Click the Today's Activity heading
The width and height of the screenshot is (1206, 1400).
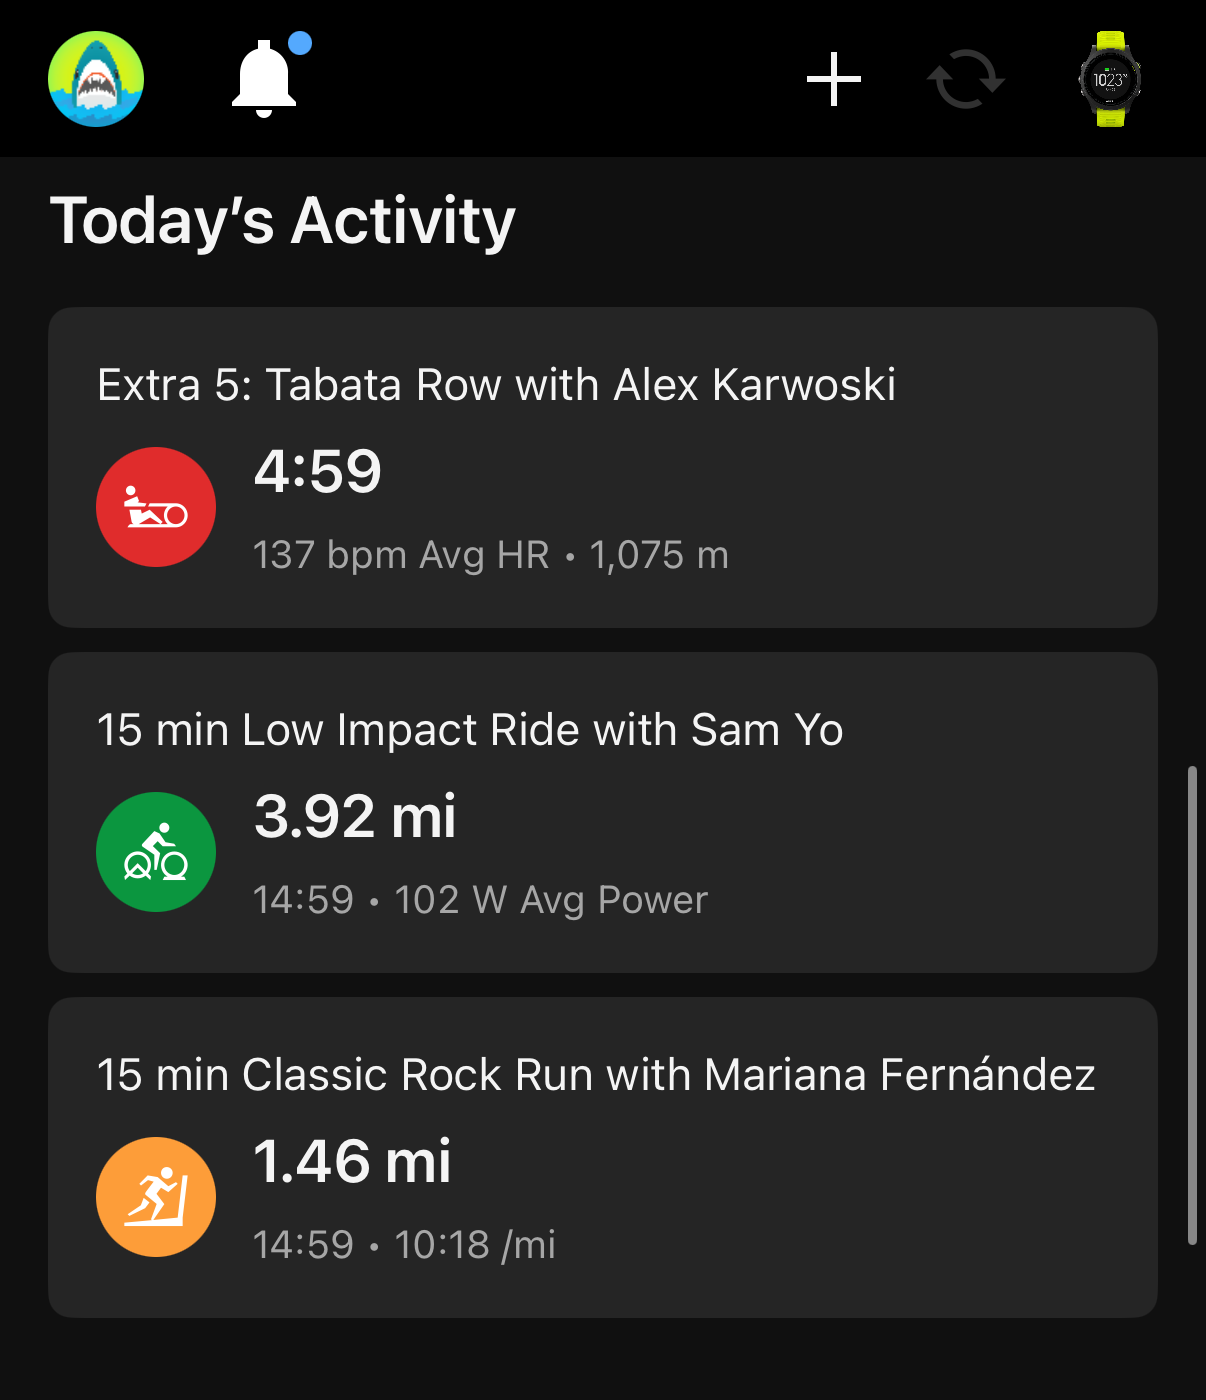[x=283, y=221]
